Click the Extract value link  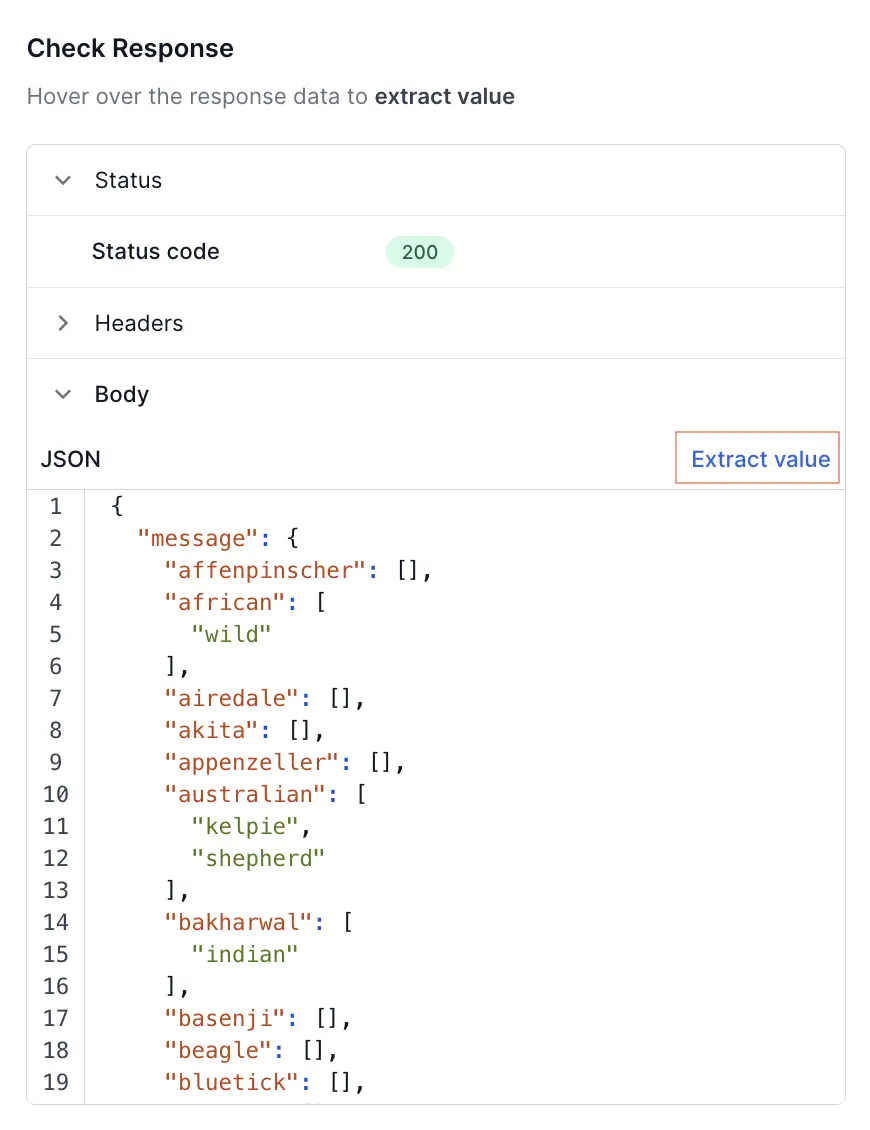[760, 459]
